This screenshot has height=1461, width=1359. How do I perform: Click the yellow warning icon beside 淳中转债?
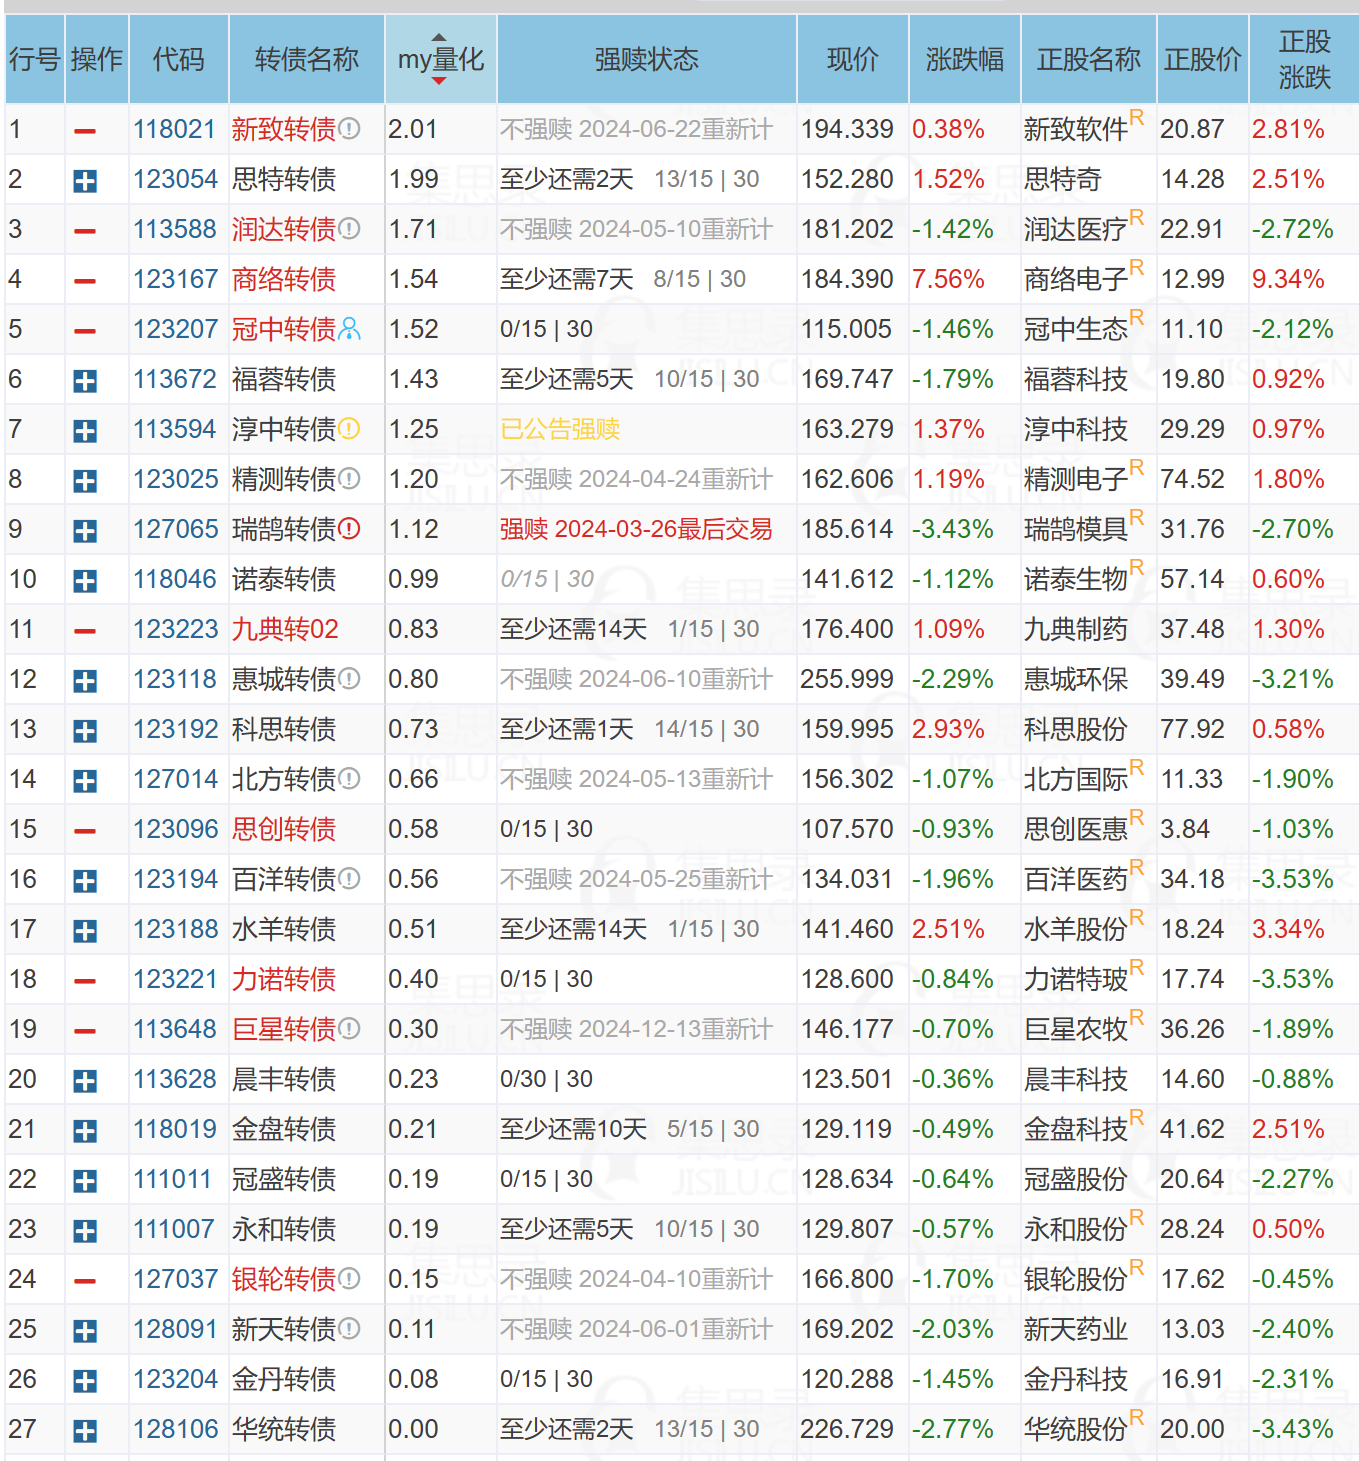(x=349, y=429)
